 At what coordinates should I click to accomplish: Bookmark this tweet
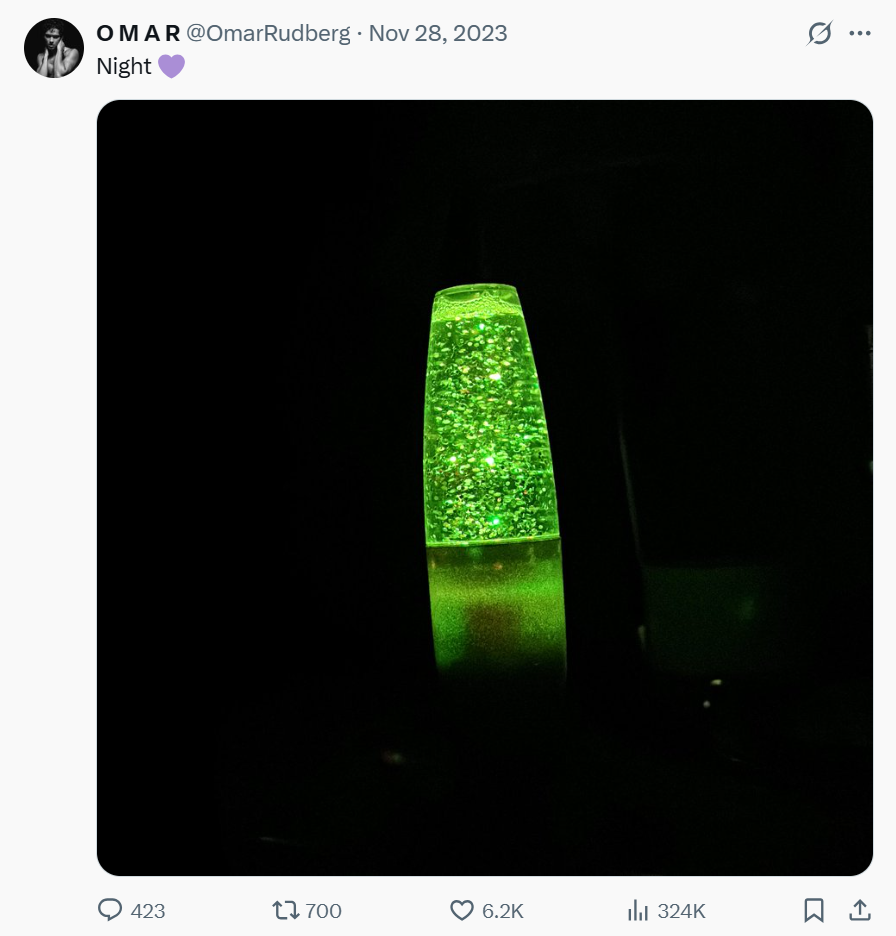point(814,910)
